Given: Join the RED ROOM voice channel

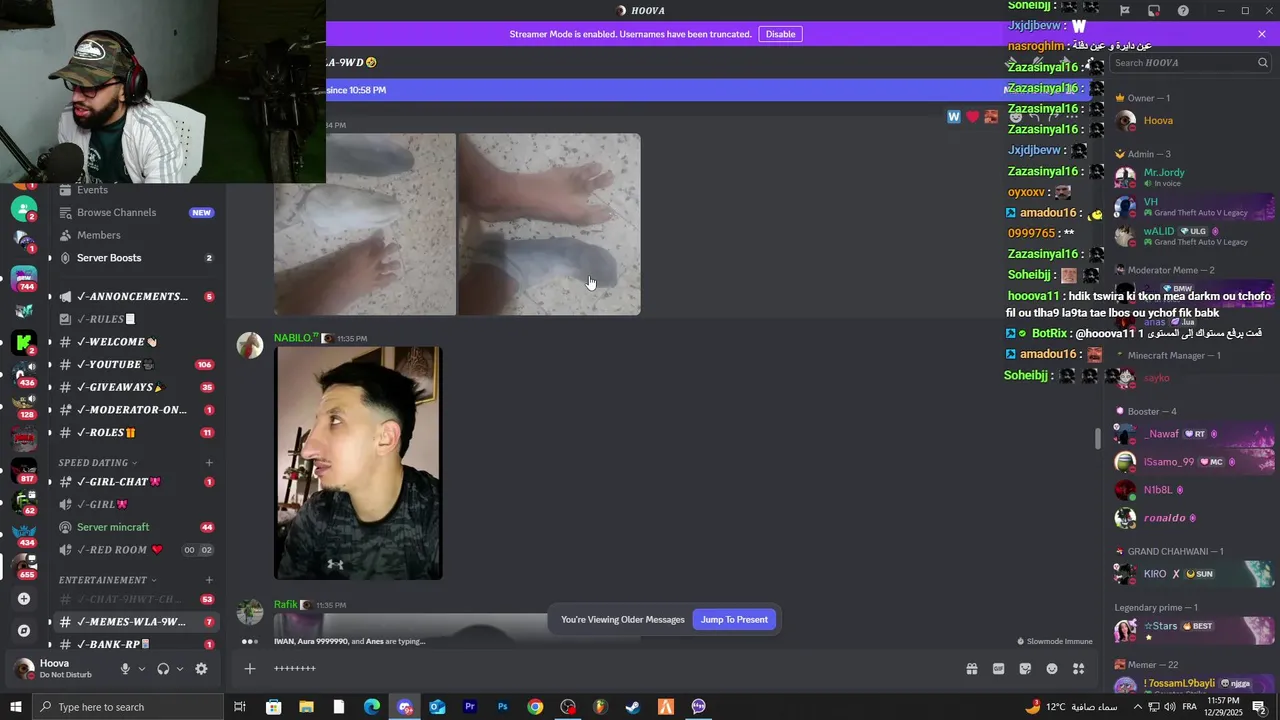Looking at the screenshot, I should (137, 550).
